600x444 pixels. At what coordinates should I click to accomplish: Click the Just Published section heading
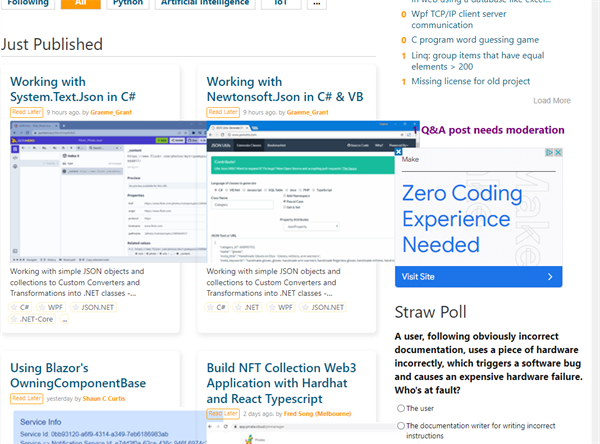pyautogui.click(x=52, y=44)
